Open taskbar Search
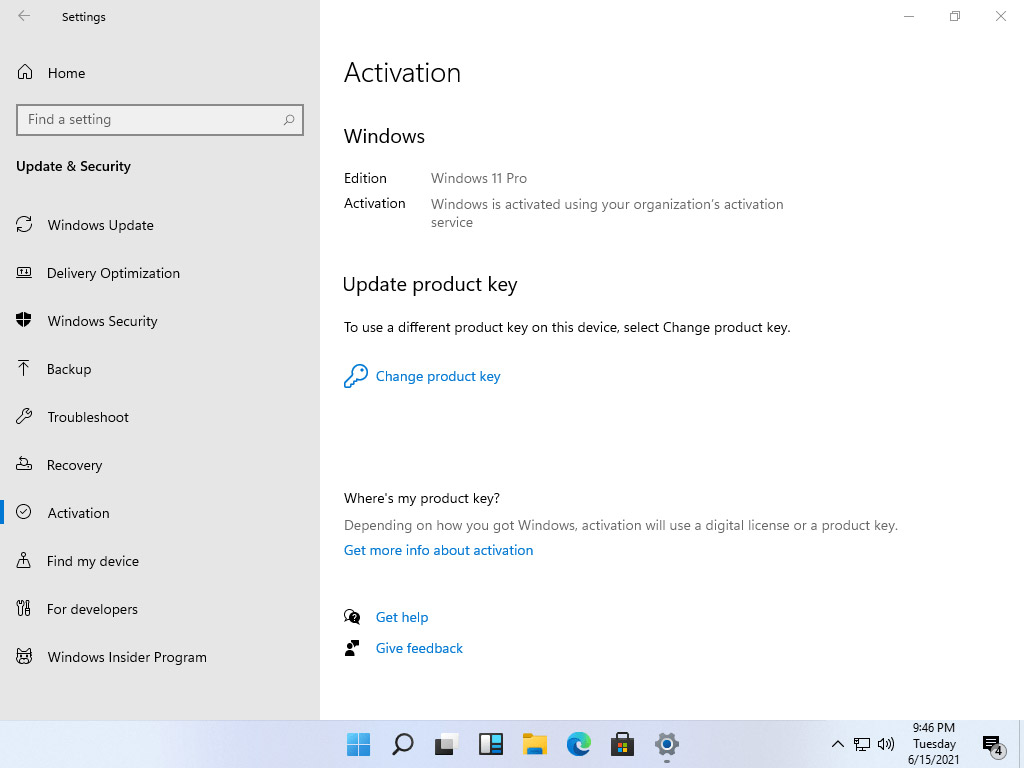This screenshot has width=1024, height=768. [x=402, y=744]
